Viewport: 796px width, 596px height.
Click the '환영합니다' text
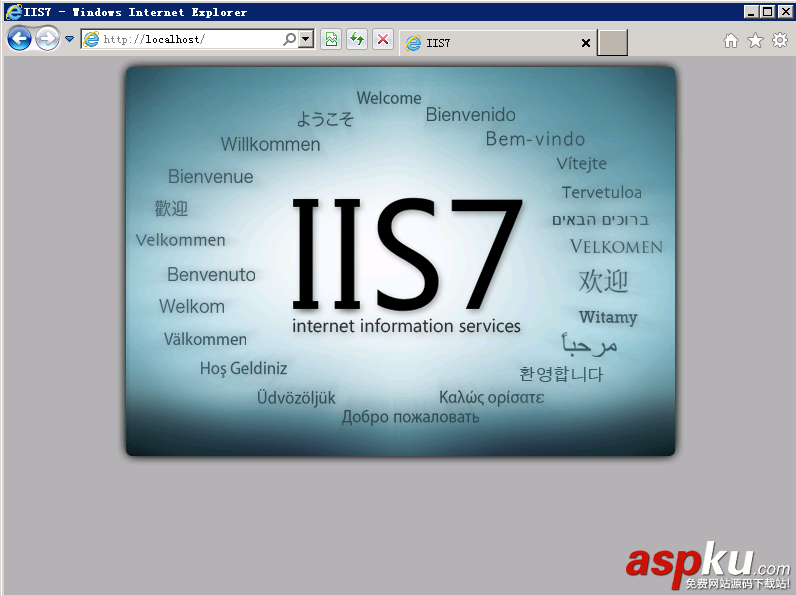point(561,374)
